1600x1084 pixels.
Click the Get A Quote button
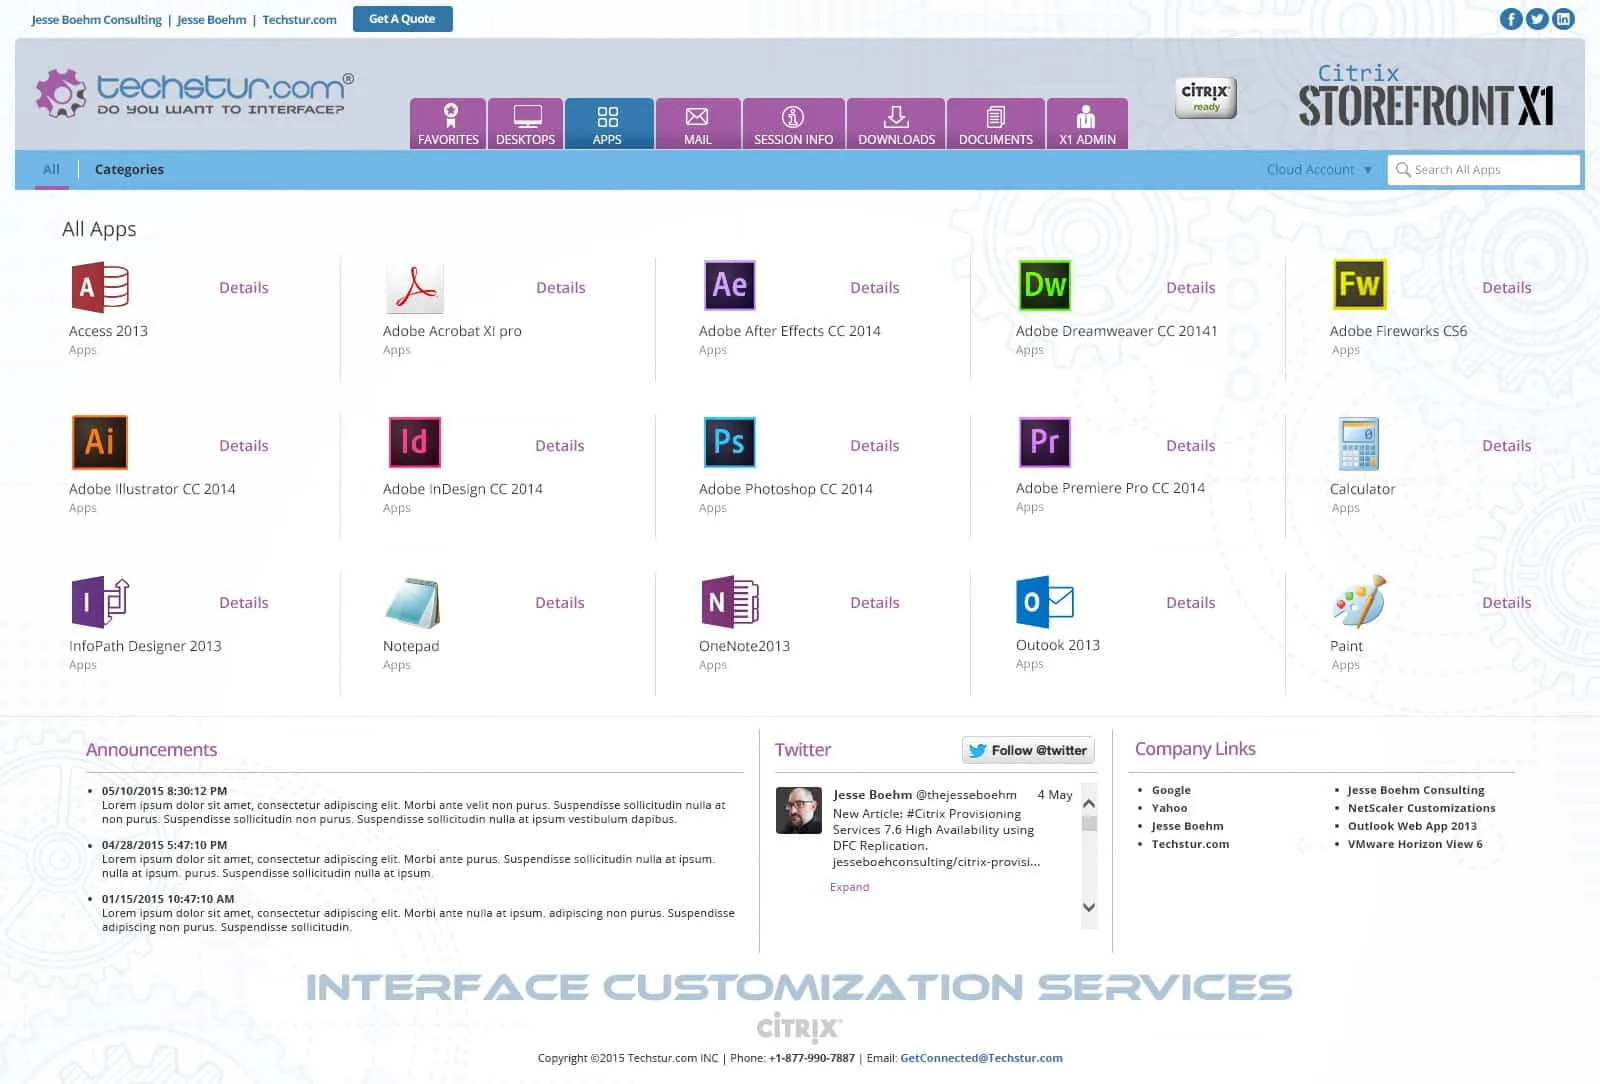click(403, 19)
